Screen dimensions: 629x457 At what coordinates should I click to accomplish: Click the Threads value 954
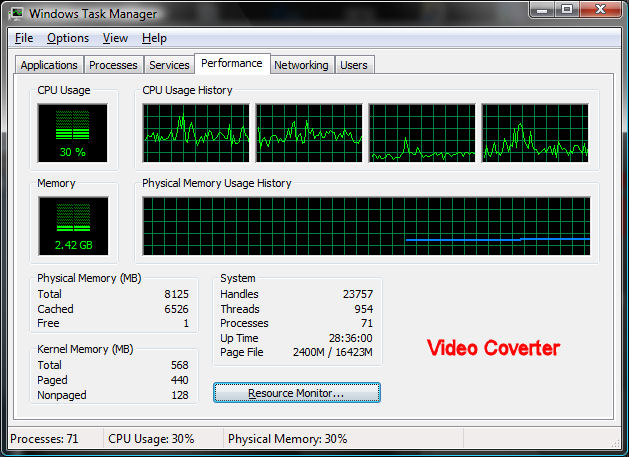click(364, 309)
